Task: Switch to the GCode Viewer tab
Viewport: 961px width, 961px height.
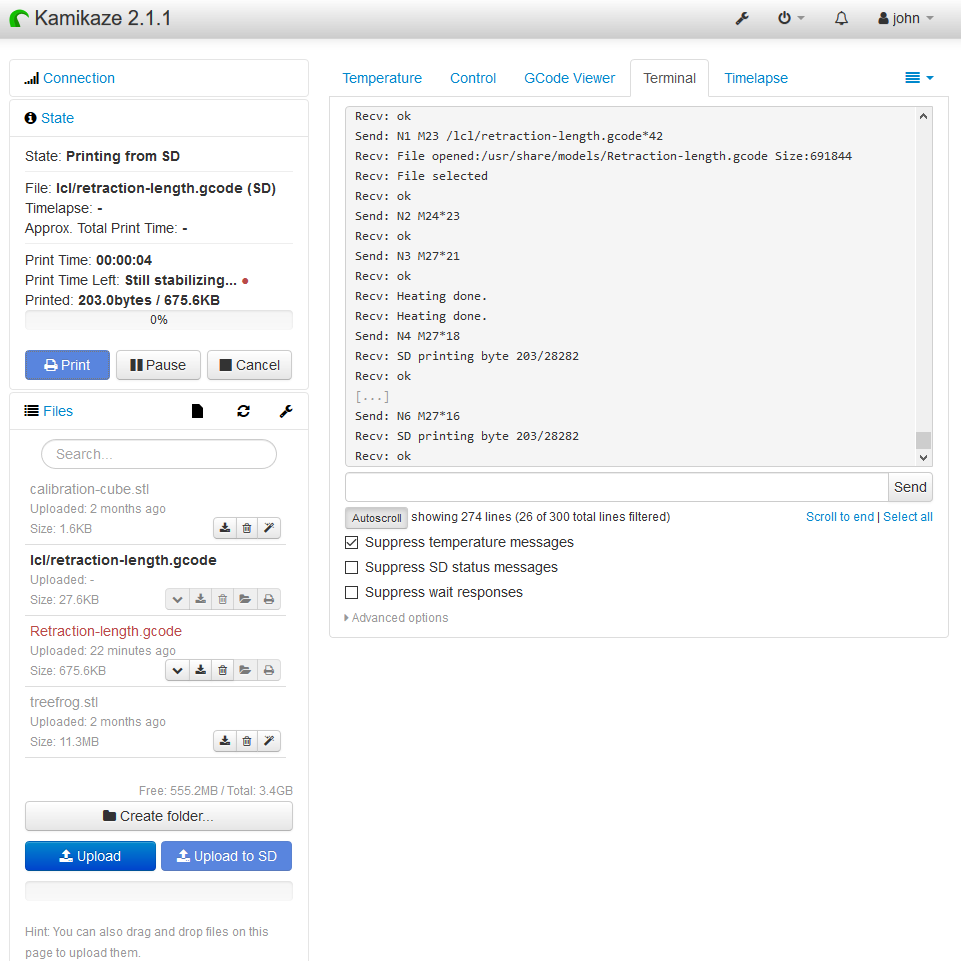Action: (569, 78)
